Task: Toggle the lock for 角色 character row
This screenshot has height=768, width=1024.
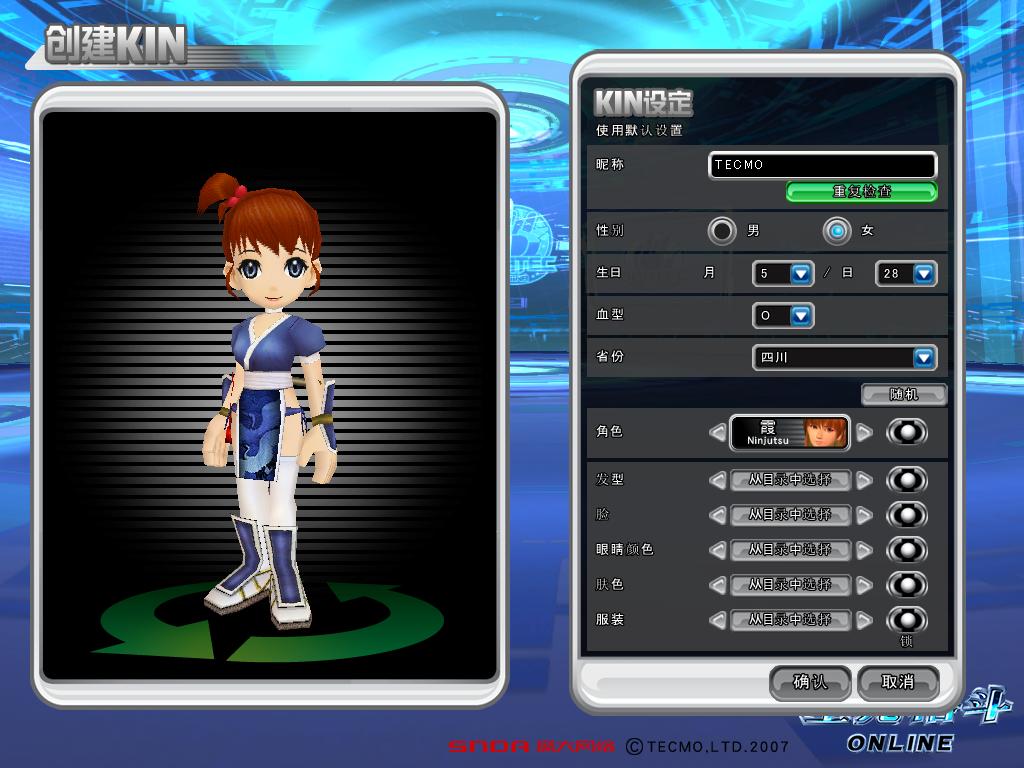Action: [x=906, y=432]
